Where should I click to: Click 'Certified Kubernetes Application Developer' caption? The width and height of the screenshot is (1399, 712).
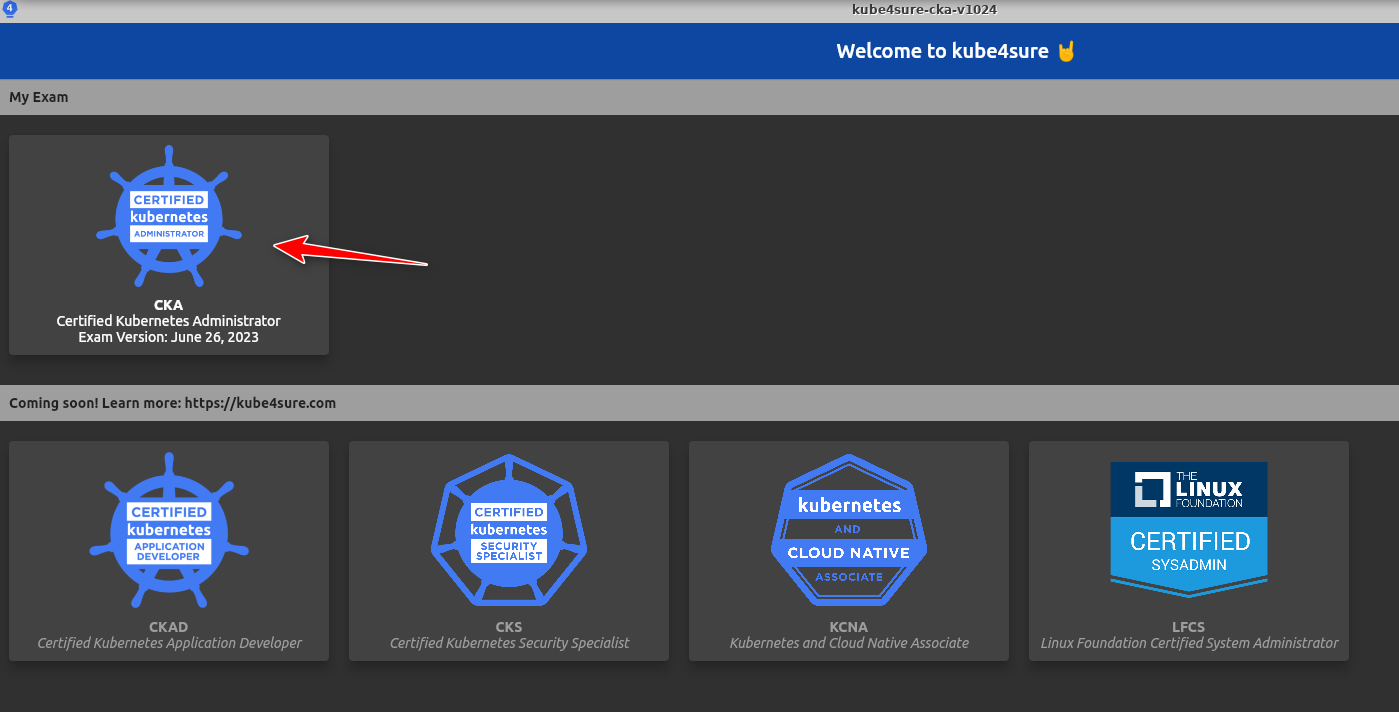(x=169, y=643)
